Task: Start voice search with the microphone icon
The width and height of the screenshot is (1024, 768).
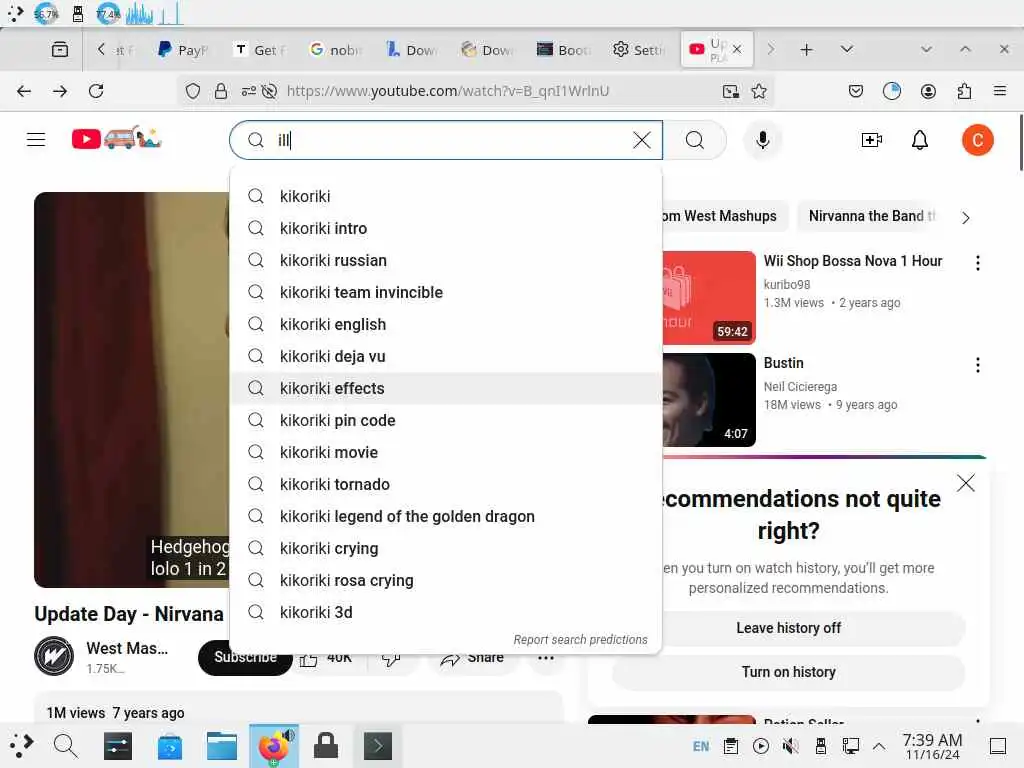Action: [x=762, y=140]
